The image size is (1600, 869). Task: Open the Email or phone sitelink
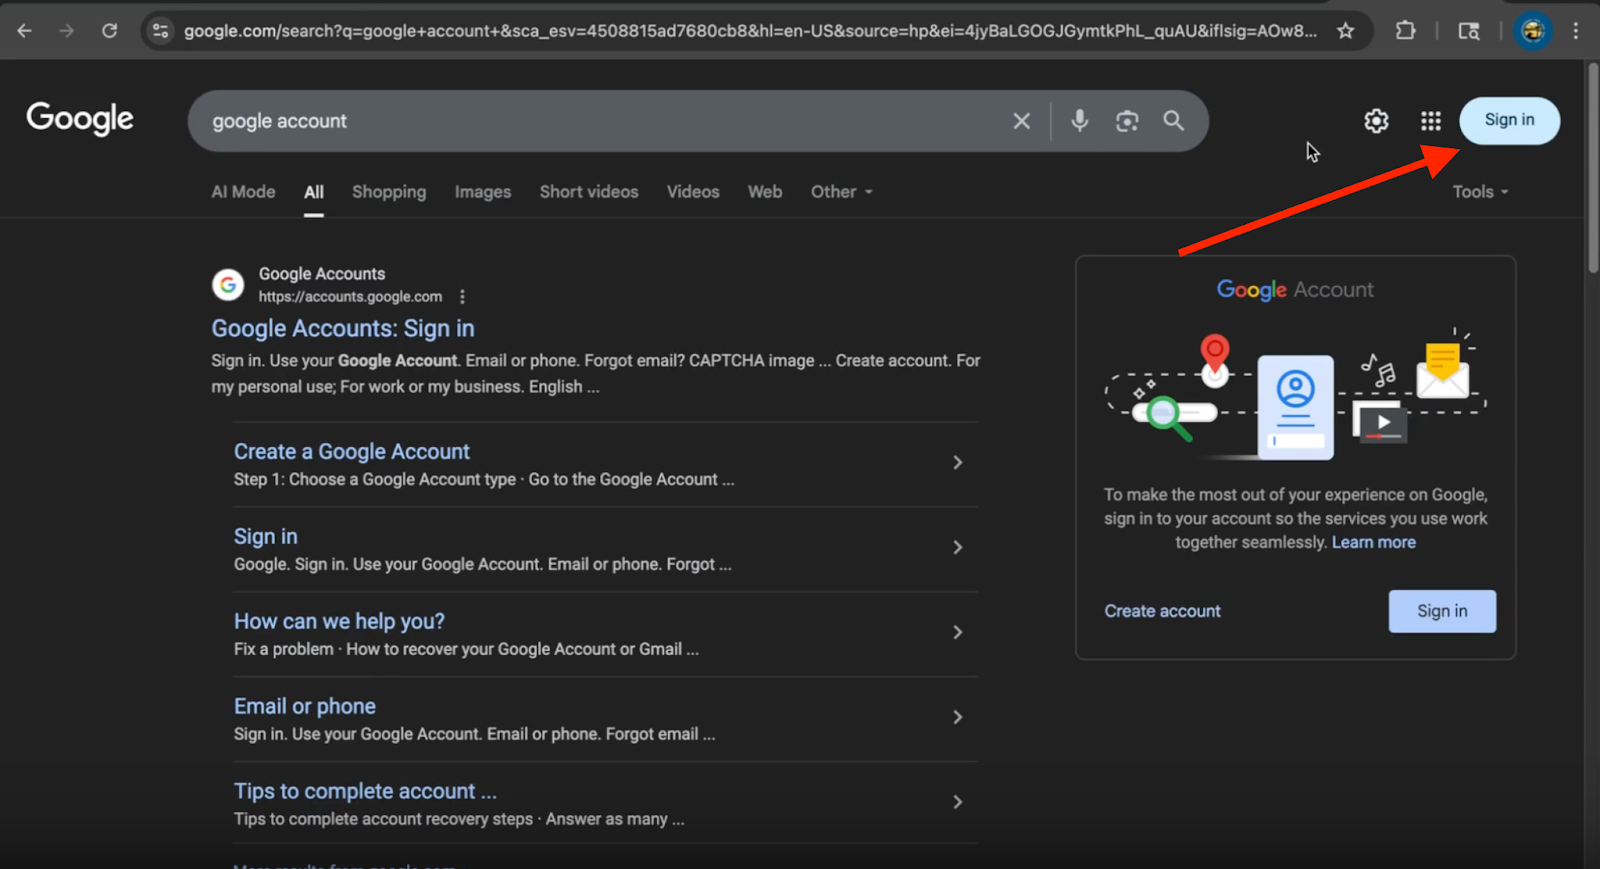[305, 707]
